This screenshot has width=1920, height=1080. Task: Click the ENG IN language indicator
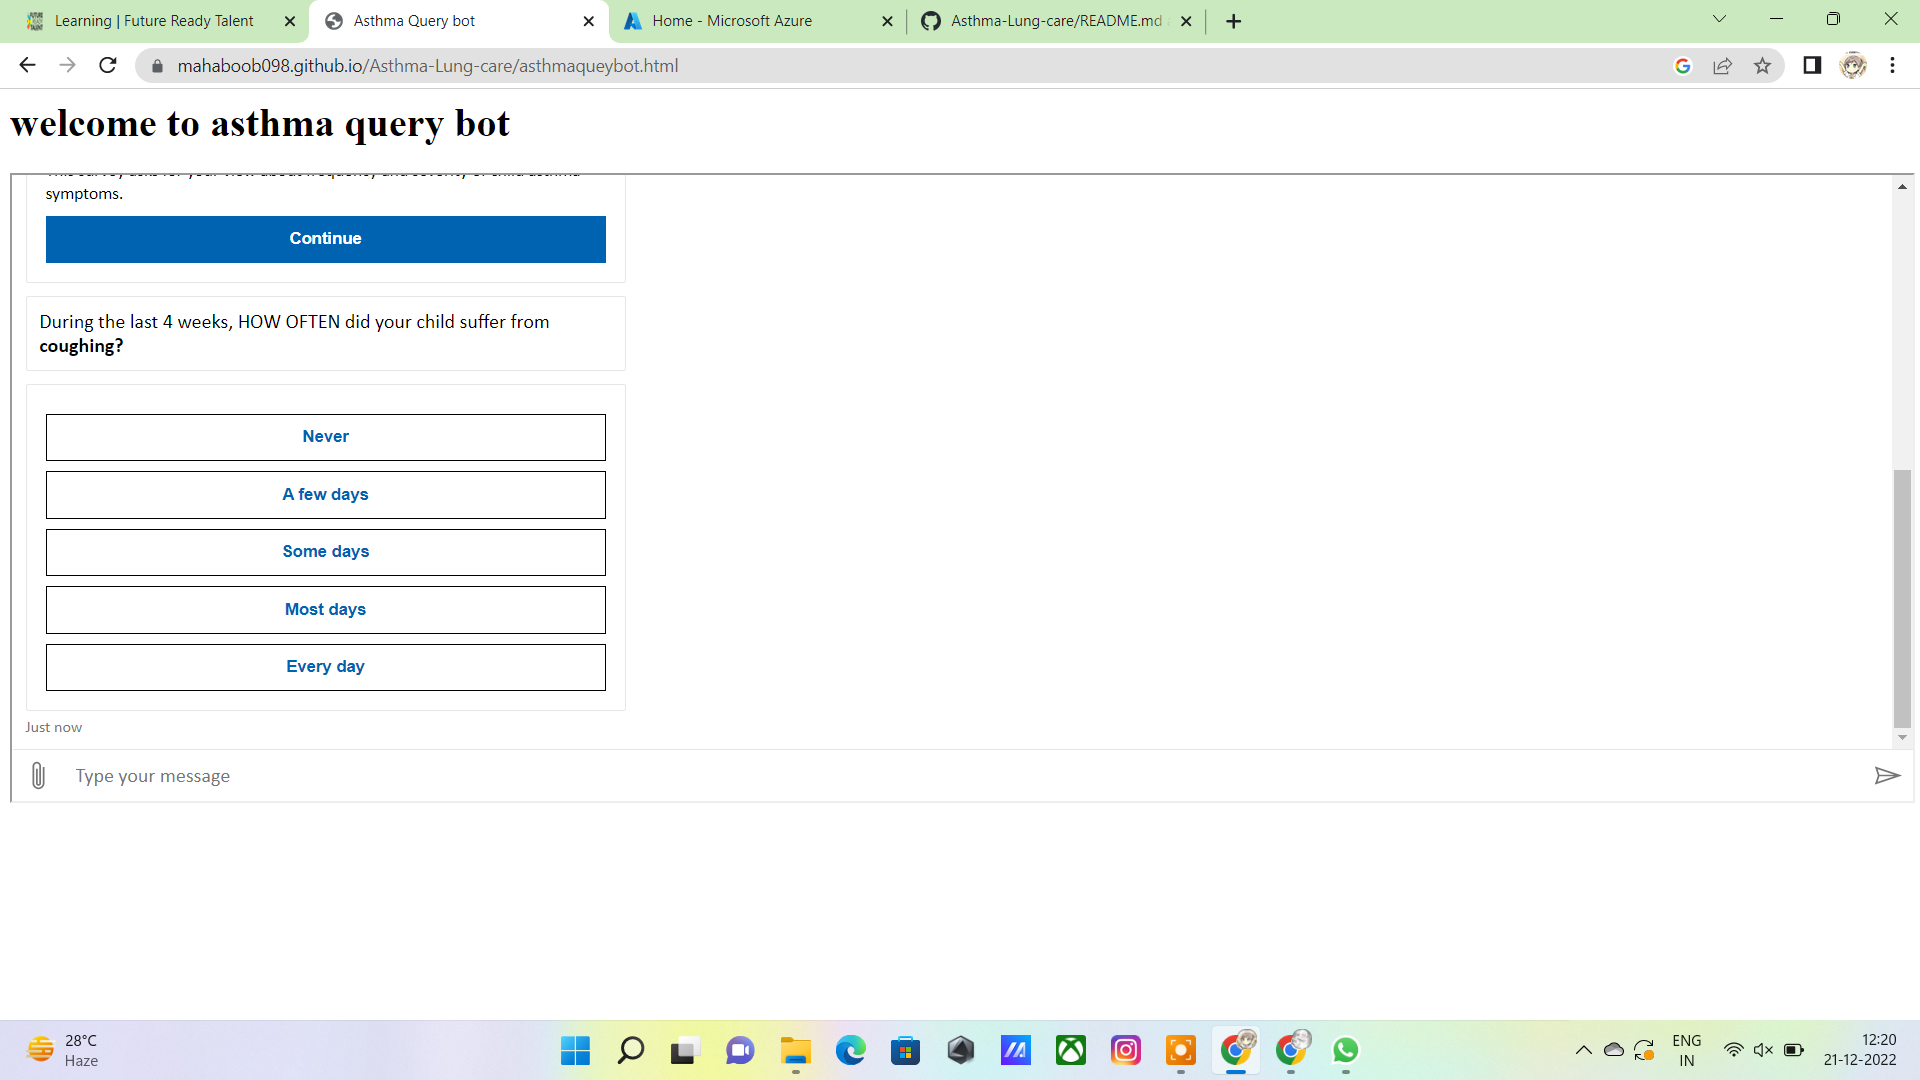pyautogui.click(x=1686, y=1050)
